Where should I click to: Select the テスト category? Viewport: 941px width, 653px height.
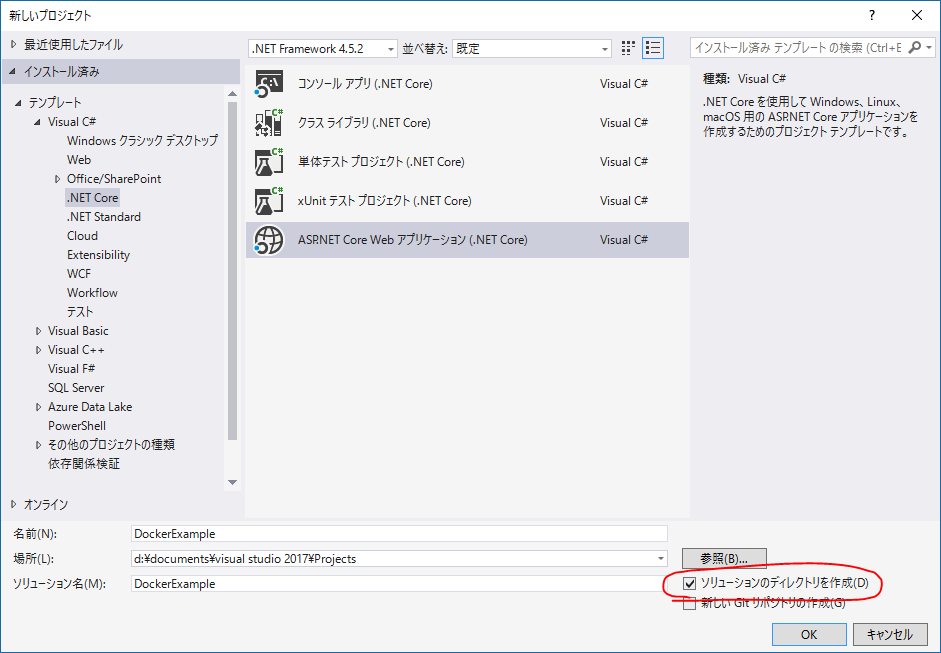[80, 311]
